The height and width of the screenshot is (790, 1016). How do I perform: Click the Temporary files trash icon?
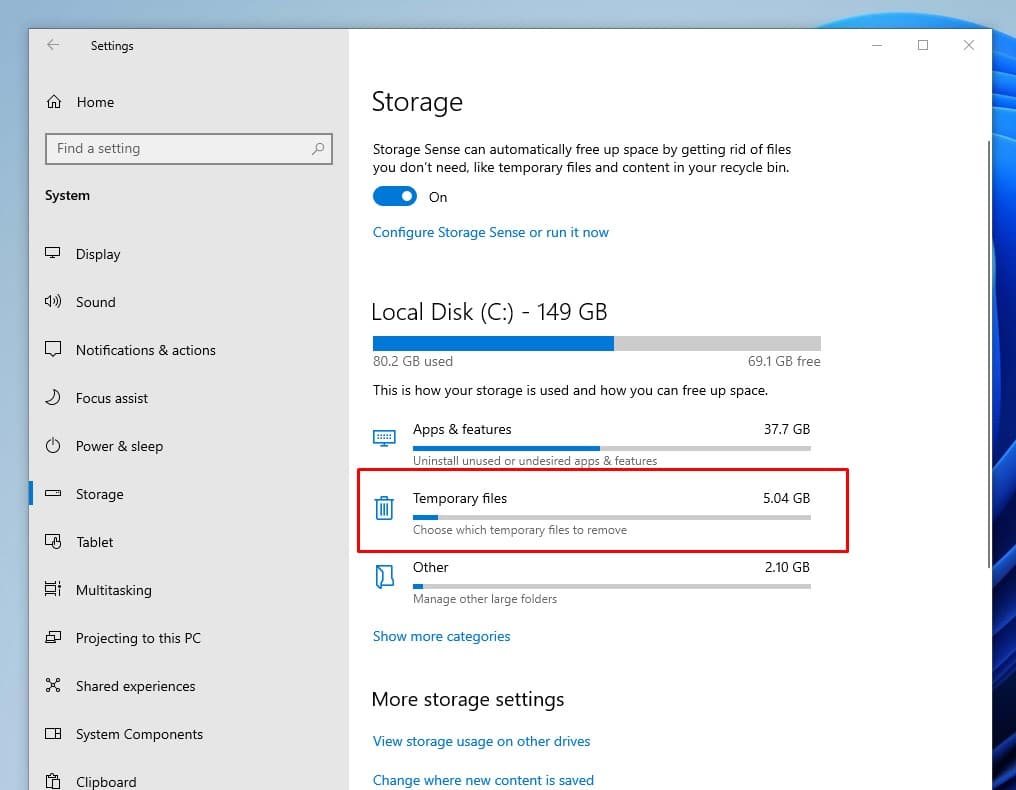click(x=384, y=508)
